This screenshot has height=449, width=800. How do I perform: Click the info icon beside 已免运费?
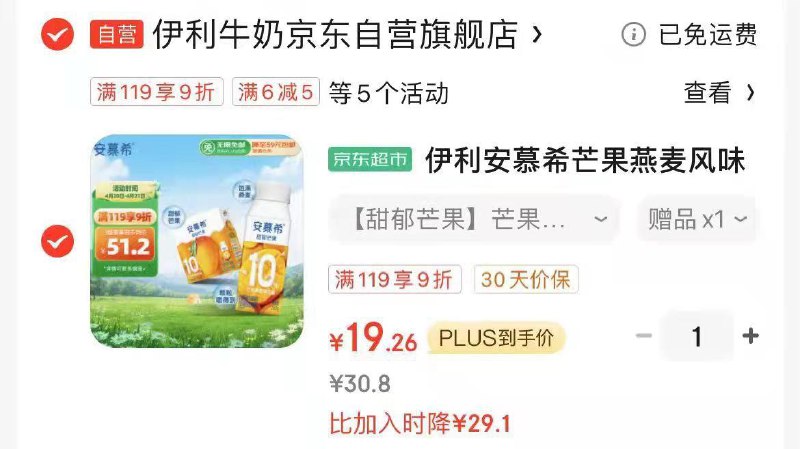point(633,35)
